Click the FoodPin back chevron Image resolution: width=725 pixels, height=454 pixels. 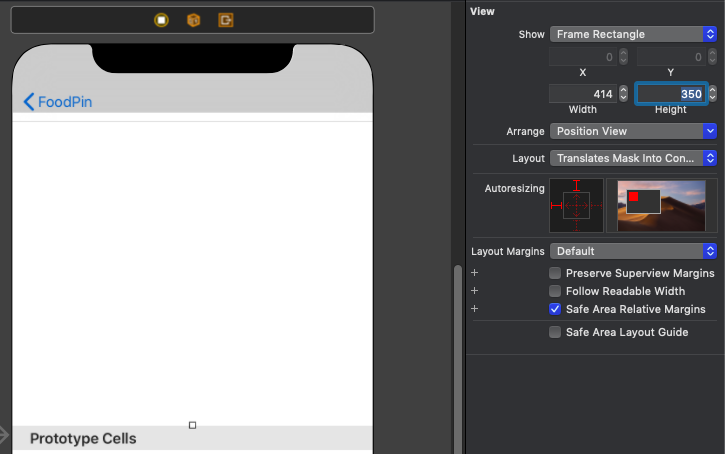point(29,102)
